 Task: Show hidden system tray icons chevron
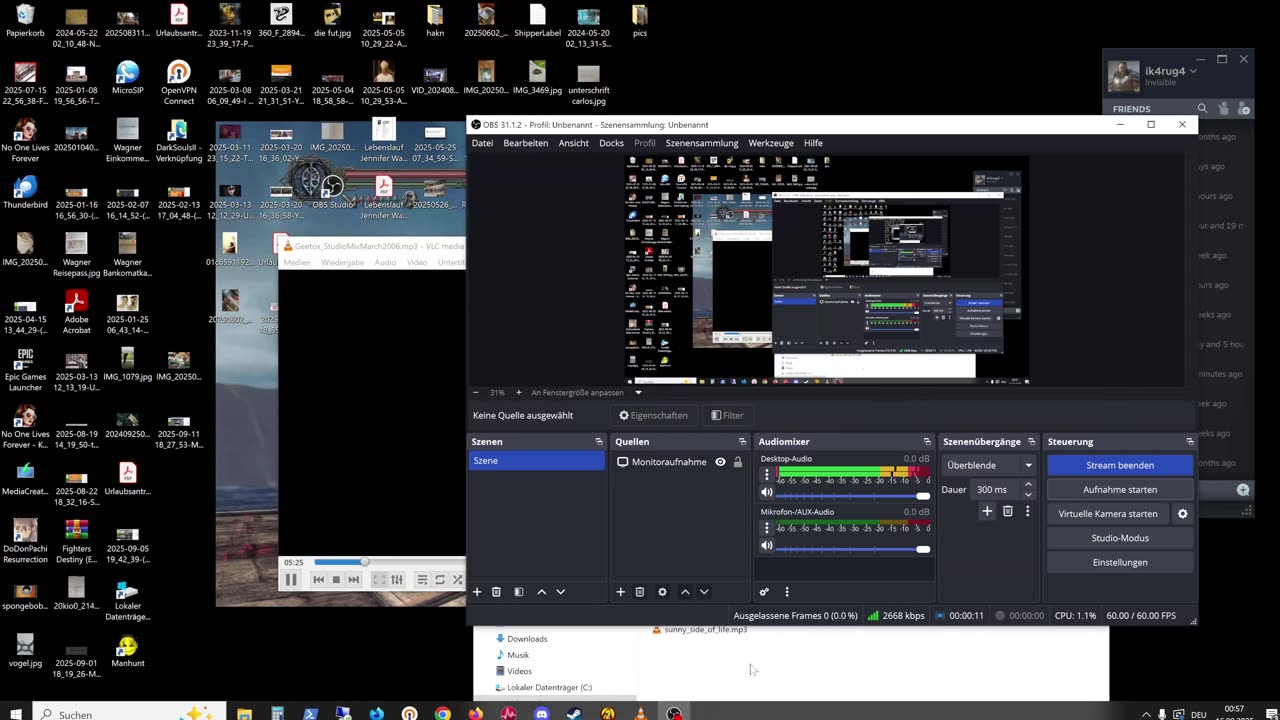[1146, 714]
